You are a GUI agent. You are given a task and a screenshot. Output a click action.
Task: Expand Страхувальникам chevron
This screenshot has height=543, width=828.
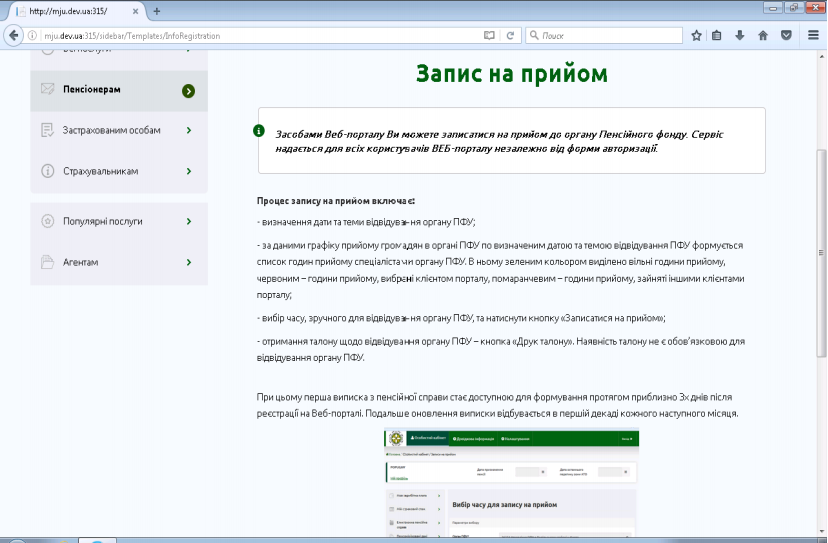point(189,171)
